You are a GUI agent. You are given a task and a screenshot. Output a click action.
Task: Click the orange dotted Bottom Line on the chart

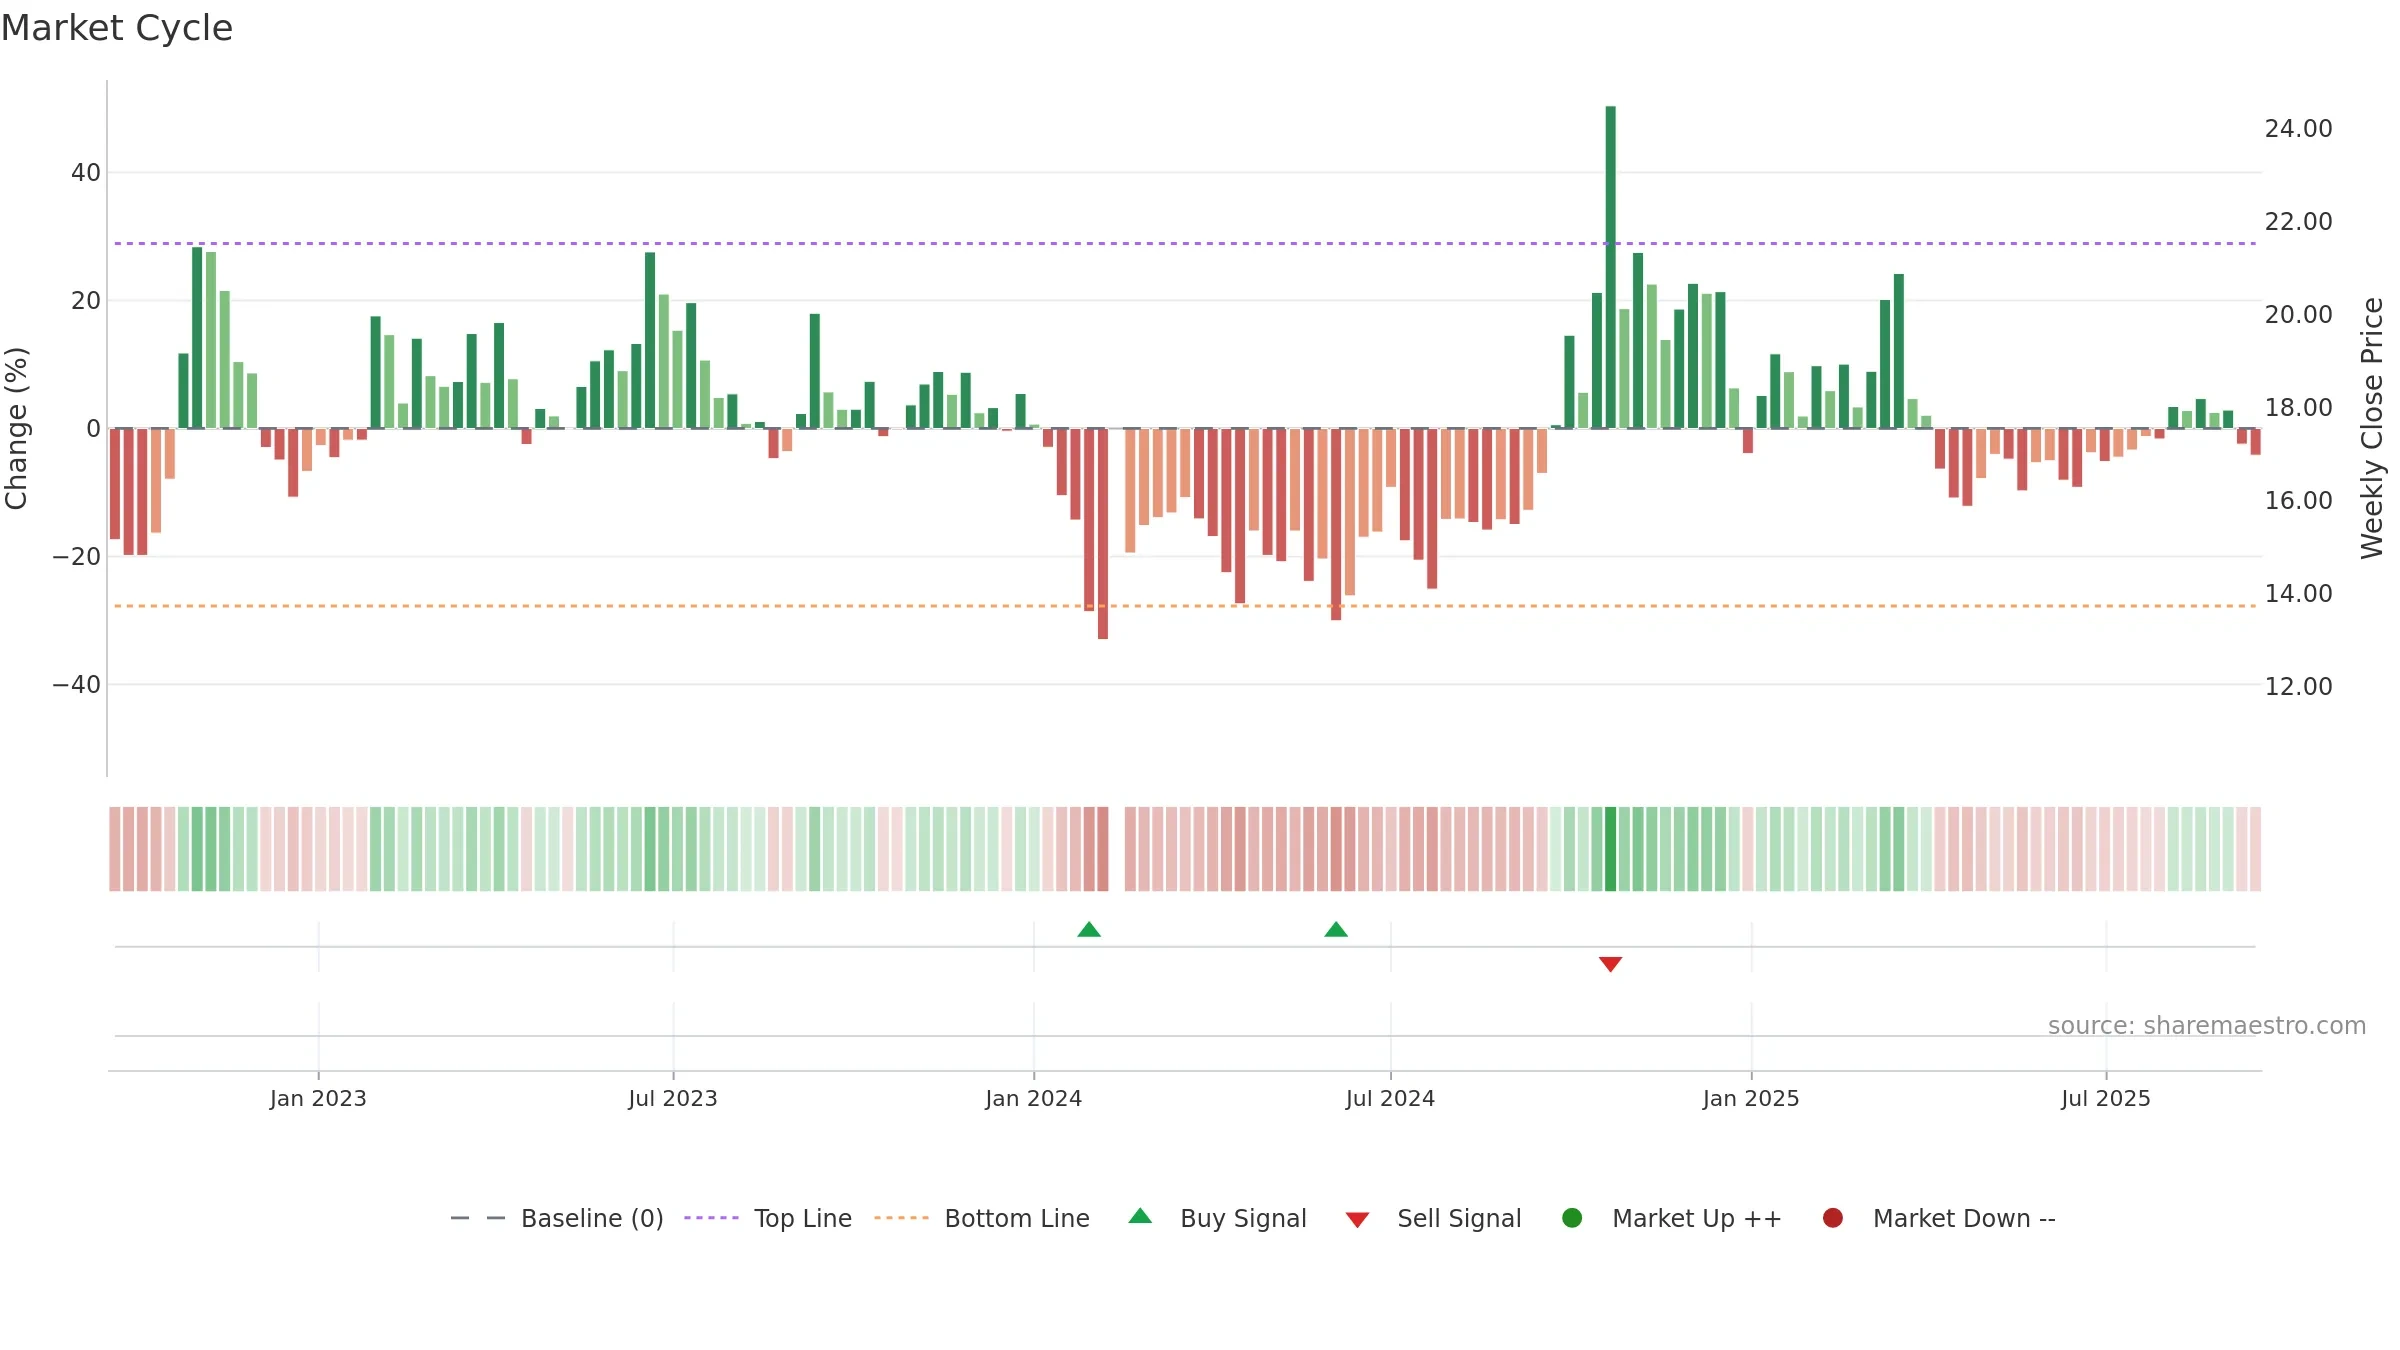[1185, 606]
